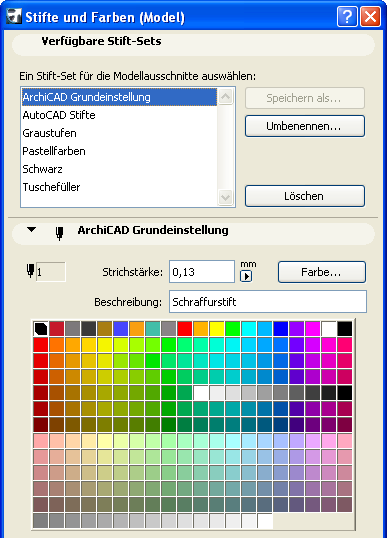The height and width of the screenshot is (538, 387).
Task: Select Graustufen pen set
Action: click(119, 133)
